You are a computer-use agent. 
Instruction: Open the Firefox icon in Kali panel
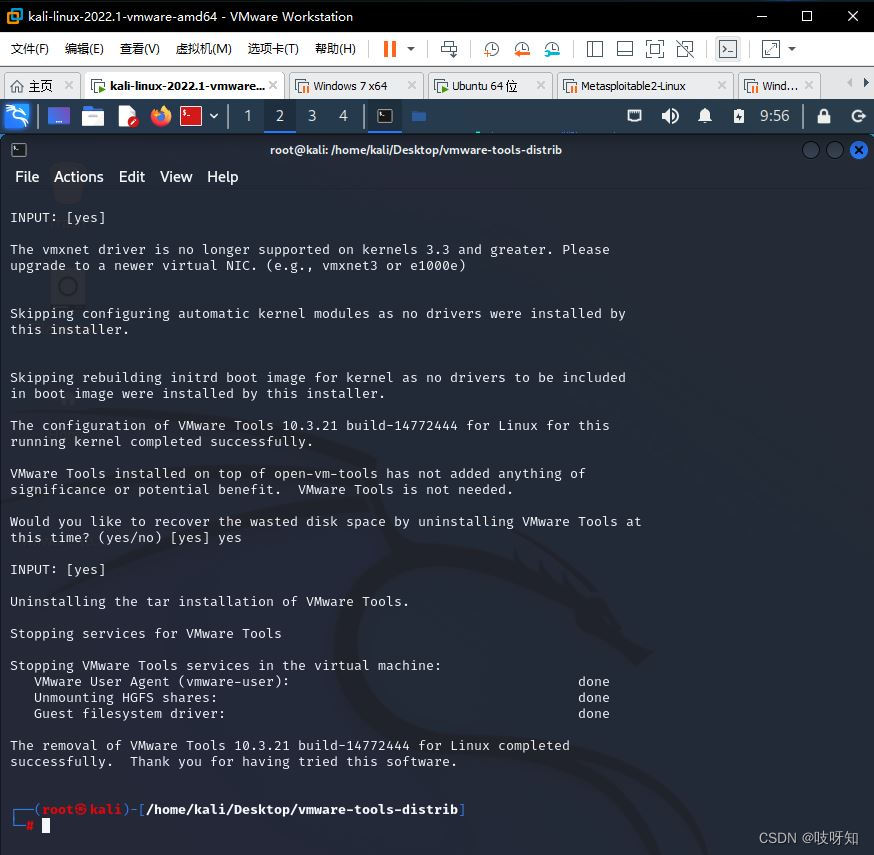(x=160, y=116)
